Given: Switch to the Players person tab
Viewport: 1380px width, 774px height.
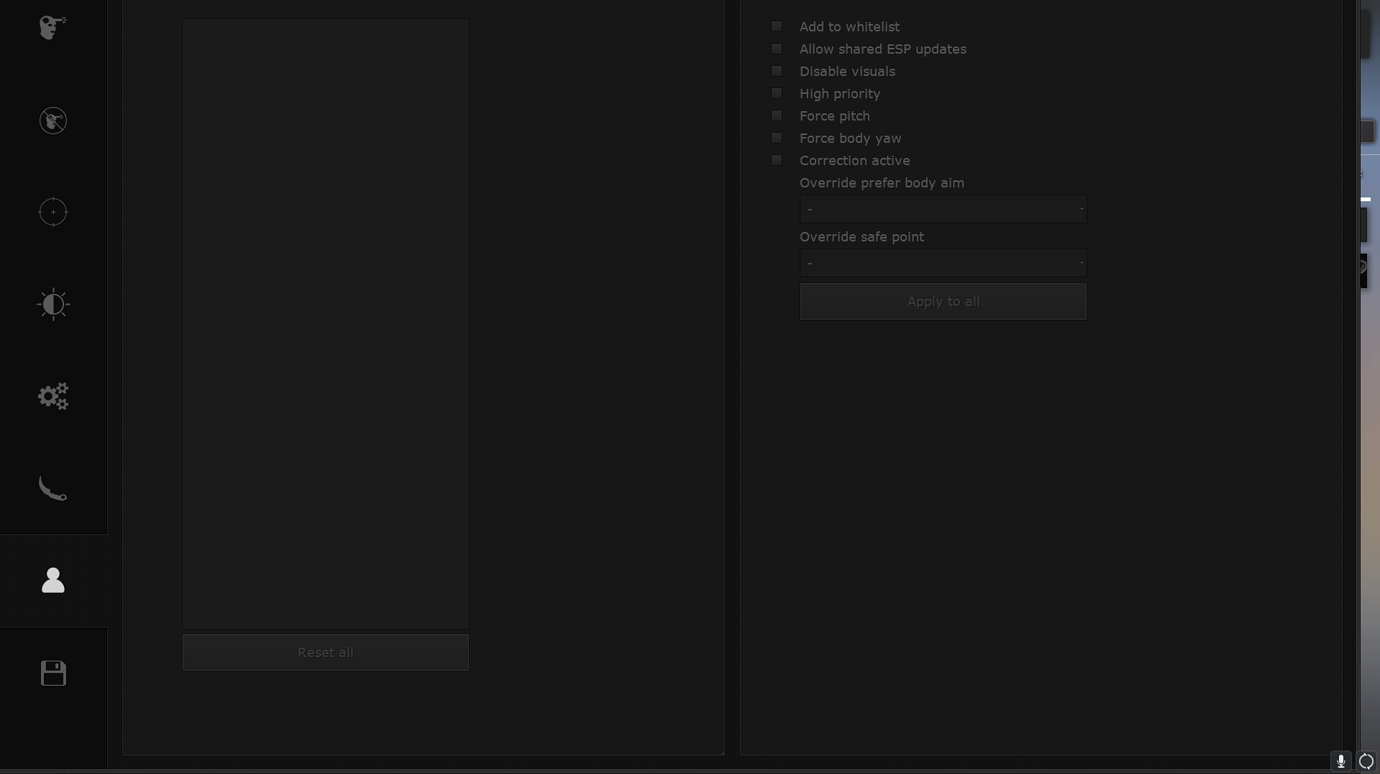Looking at the screenshot, I should (x=52, y=580).
